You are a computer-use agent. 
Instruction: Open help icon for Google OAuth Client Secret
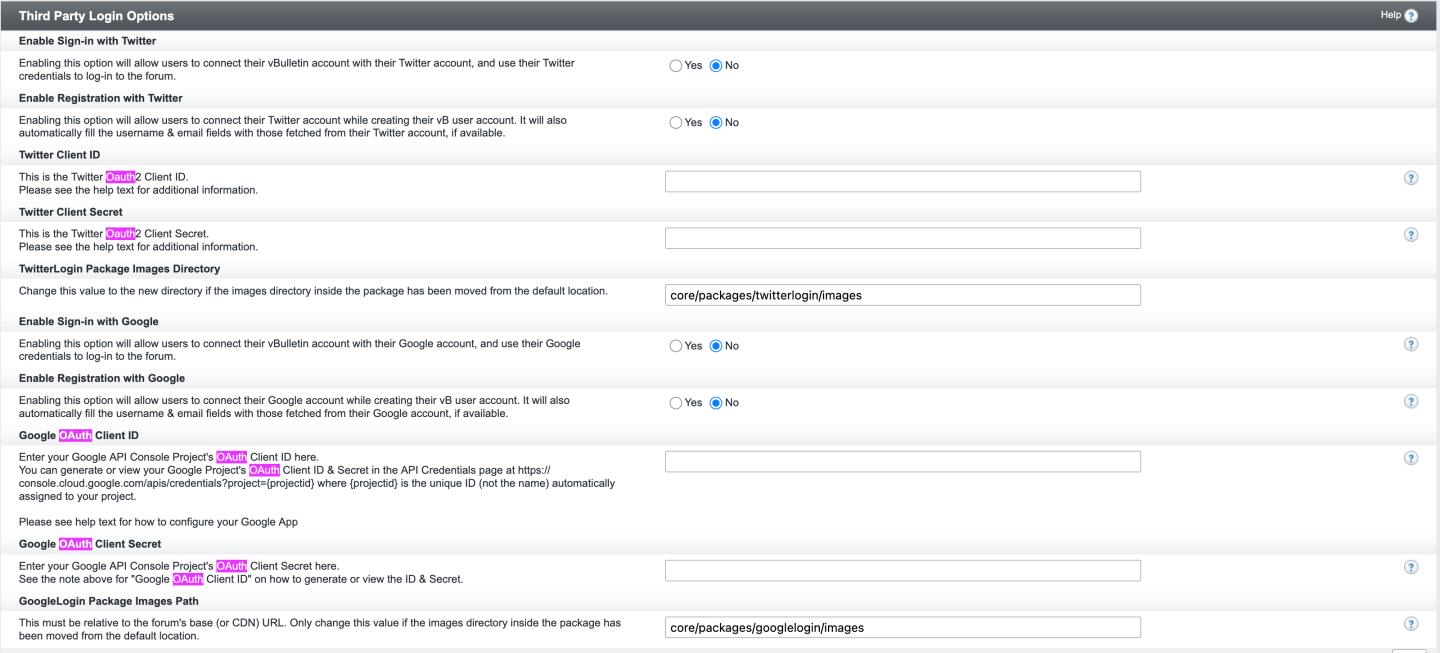click(x=1411, y=567)
